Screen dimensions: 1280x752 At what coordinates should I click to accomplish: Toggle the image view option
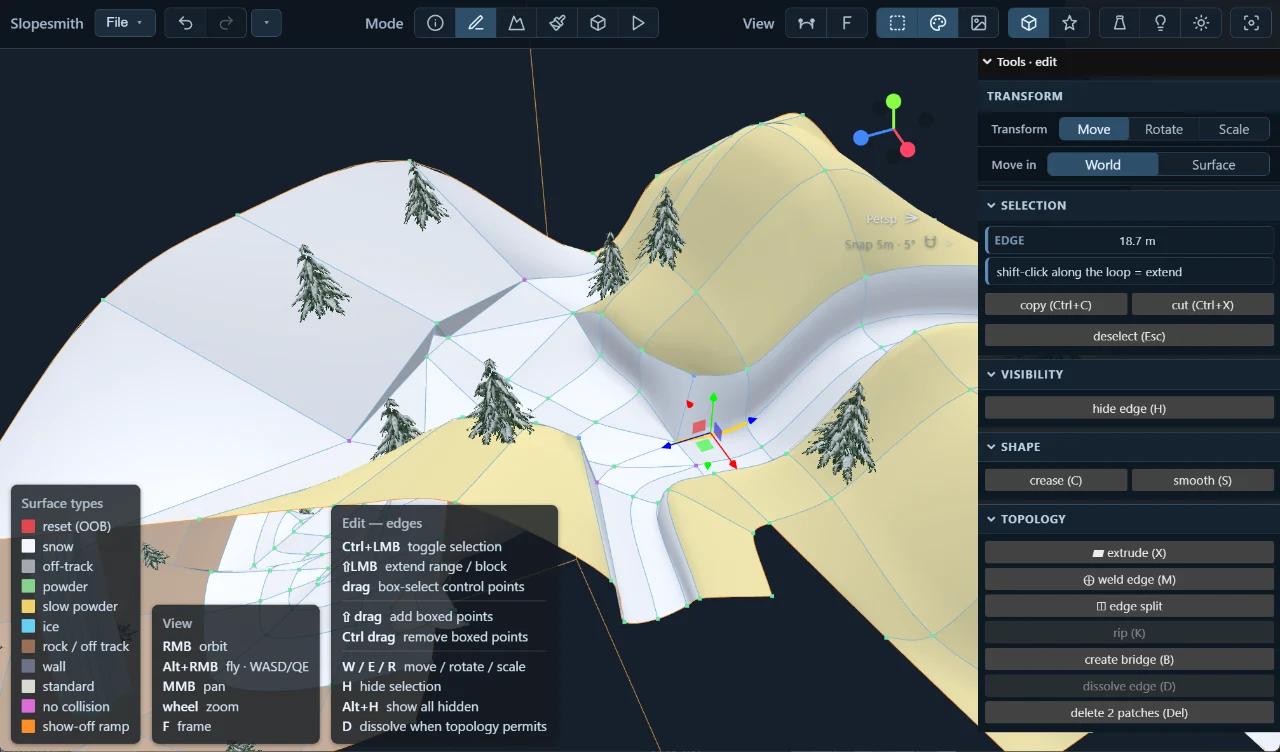979,23
